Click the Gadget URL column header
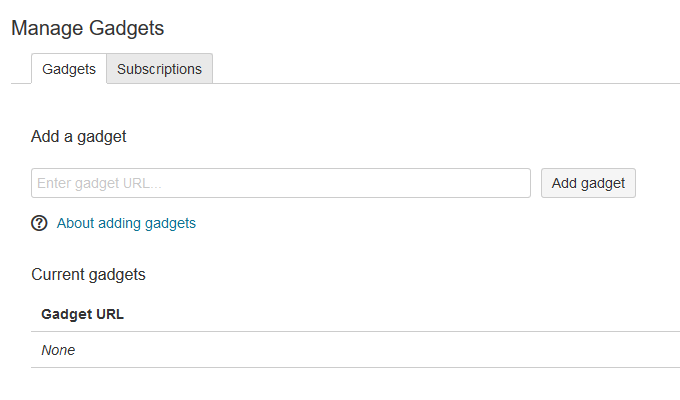This screenshot has height=400, width=680. tap(82, 314)
